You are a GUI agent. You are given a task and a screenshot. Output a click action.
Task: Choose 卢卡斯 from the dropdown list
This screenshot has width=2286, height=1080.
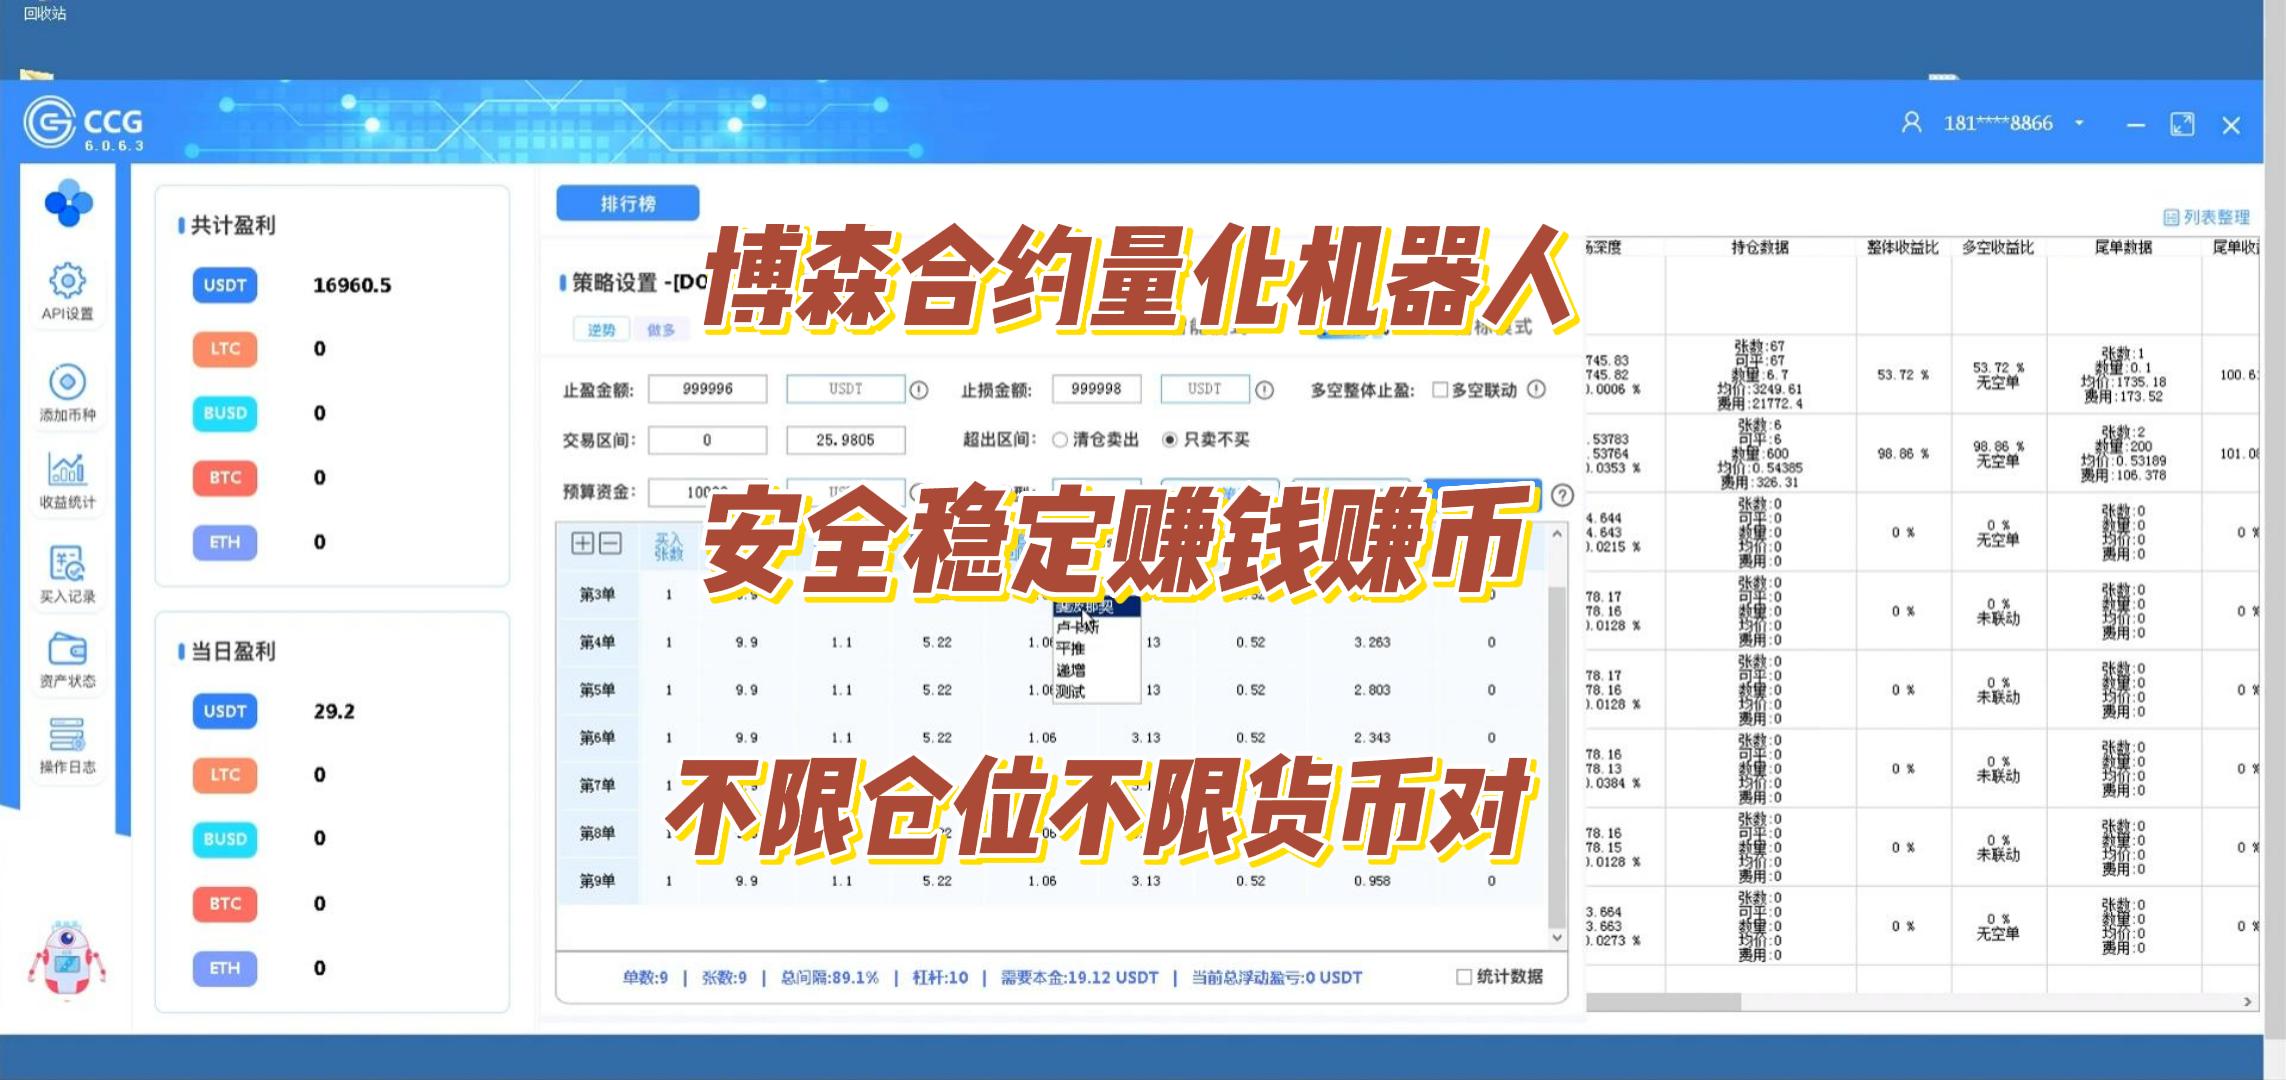click(x=1096, y=627)
